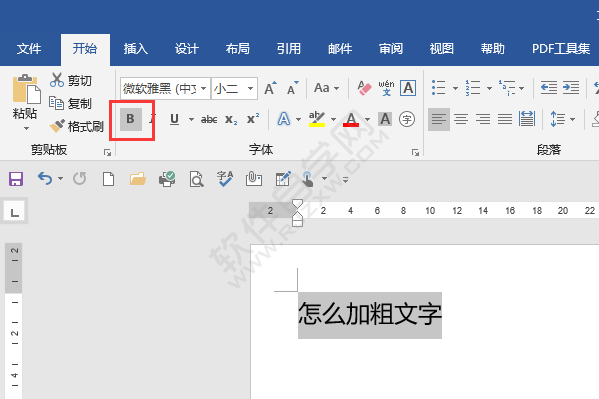Switch to 引用 tab

289,49
